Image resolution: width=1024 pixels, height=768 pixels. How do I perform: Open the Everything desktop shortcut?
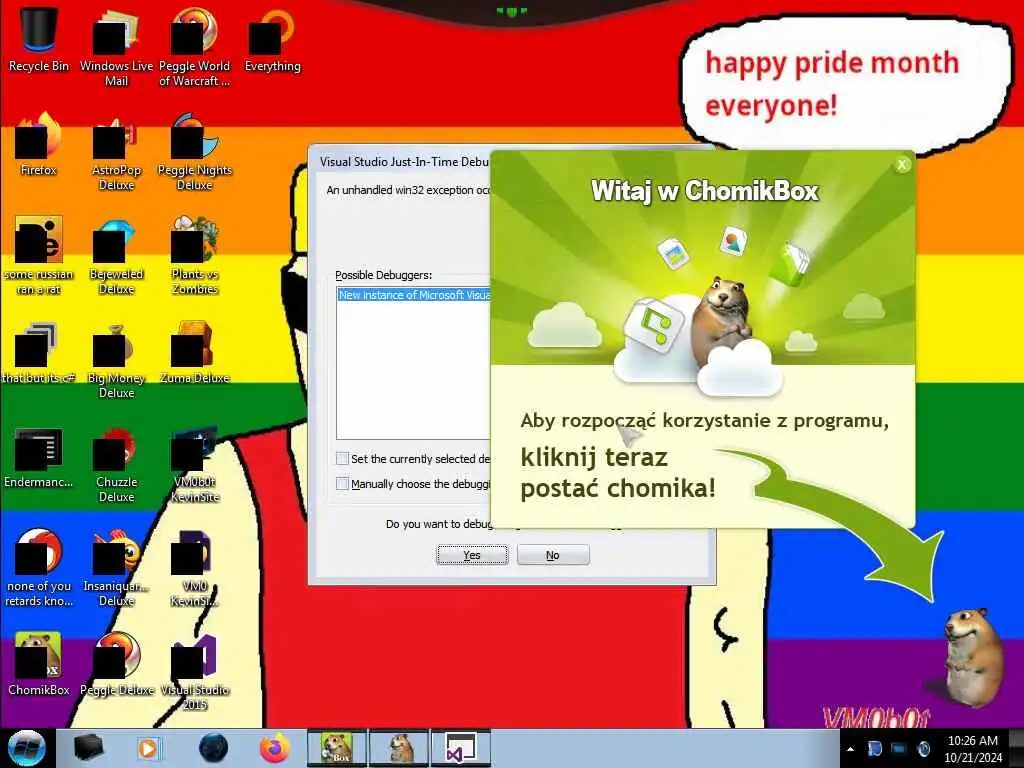[272, 39]
